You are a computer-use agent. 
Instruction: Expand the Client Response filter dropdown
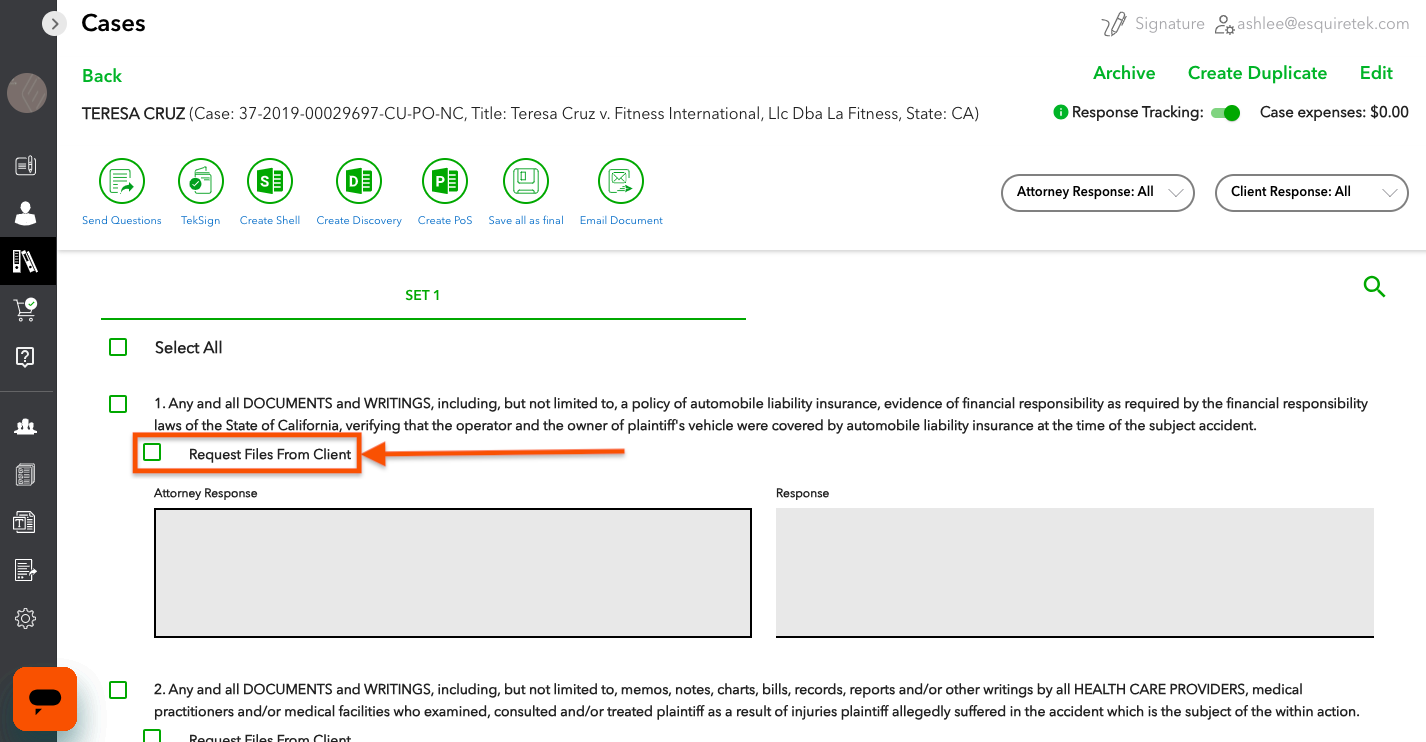1311,192
